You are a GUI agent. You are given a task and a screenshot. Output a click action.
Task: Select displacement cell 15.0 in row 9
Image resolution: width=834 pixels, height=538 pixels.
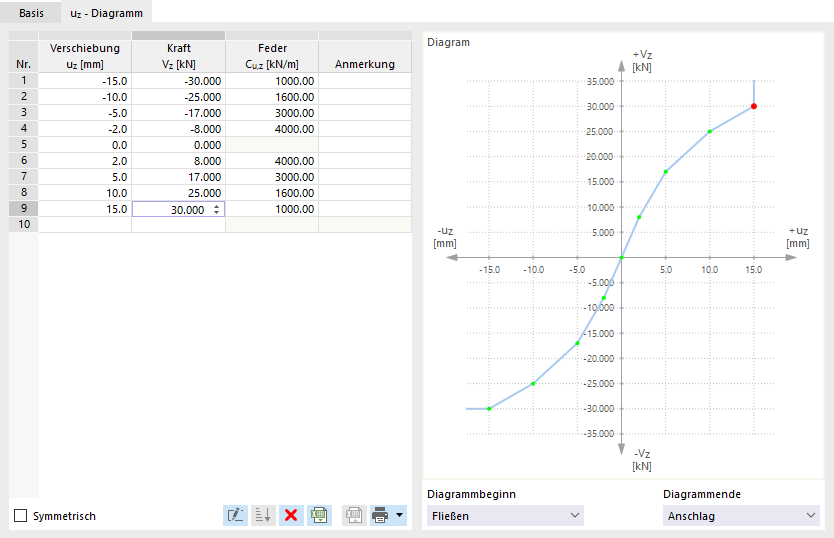click(x=85, y=209)
